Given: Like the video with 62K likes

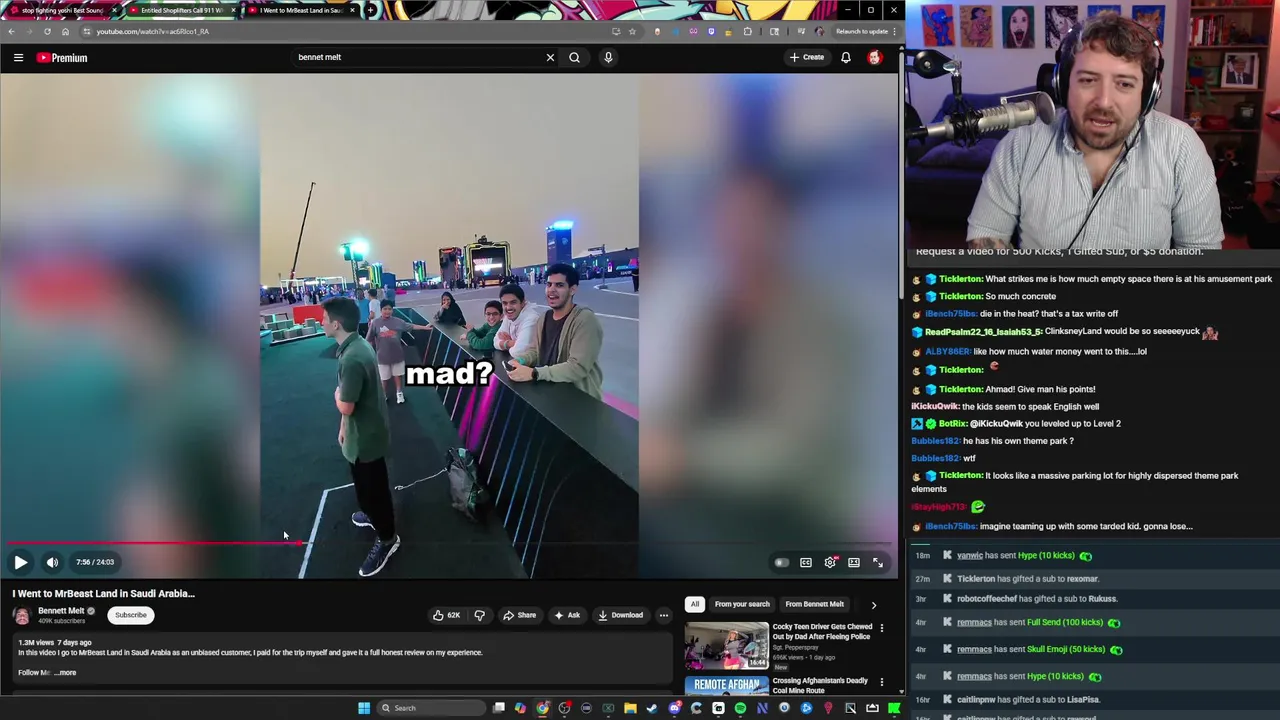Looking at the screenshot, I should pyautogui.click(x=446, y=615).
